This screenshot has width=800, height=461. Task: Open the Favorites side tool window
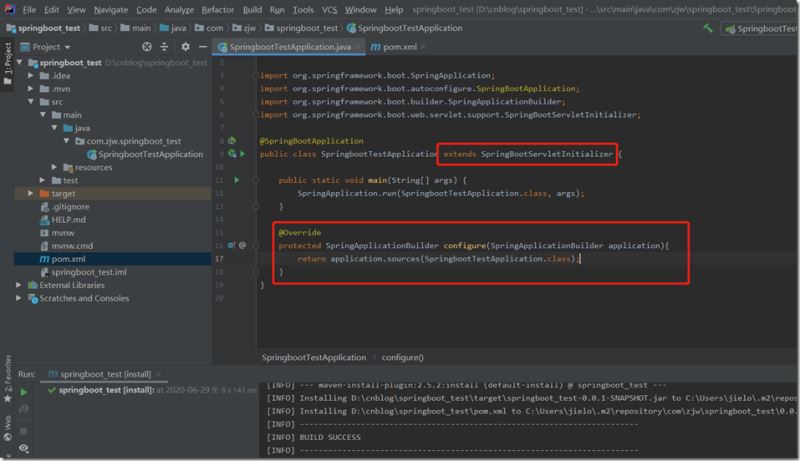tap(7, 376)
